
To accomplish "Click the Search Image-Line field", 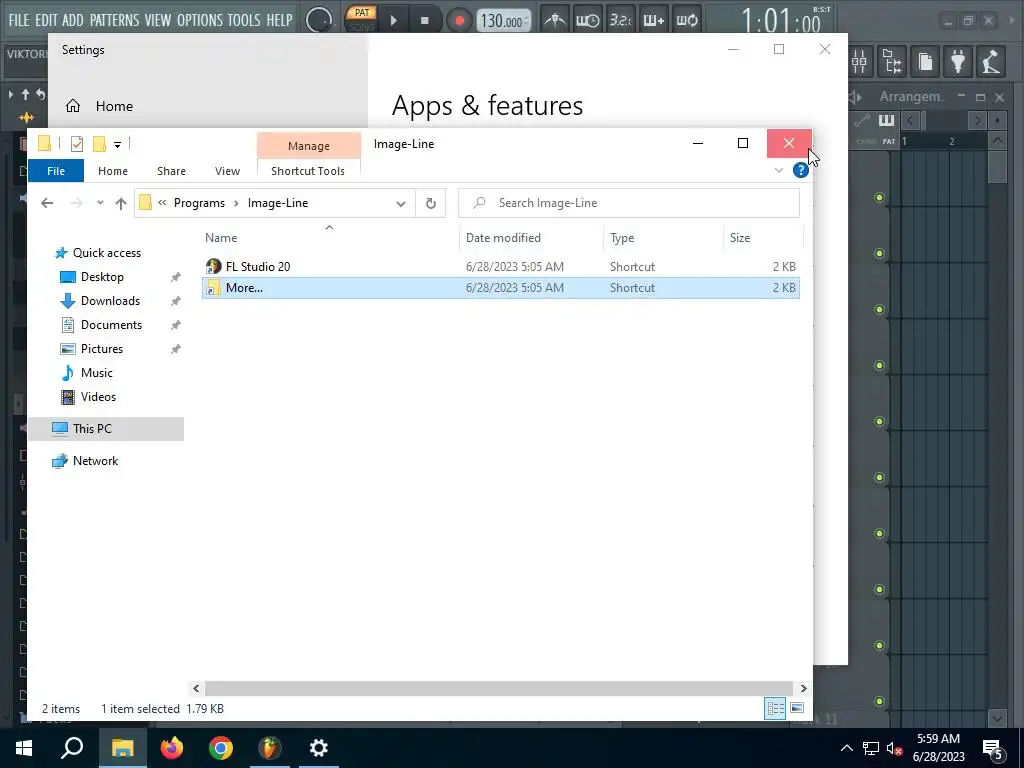I will pyautogui.click(x=629, y=203).
